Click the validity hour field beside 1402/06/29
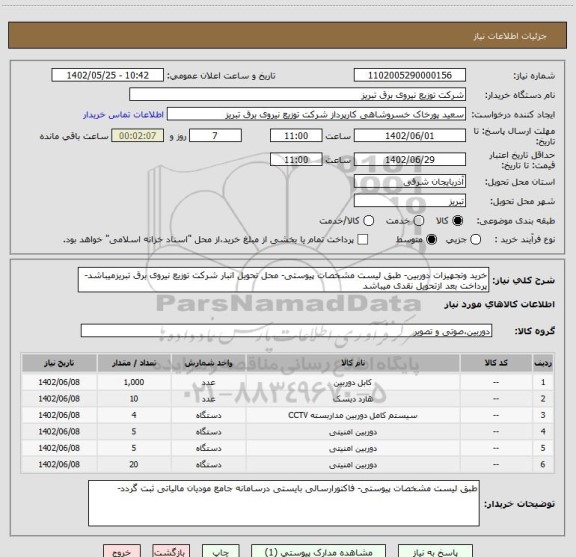 click(296, 159)
